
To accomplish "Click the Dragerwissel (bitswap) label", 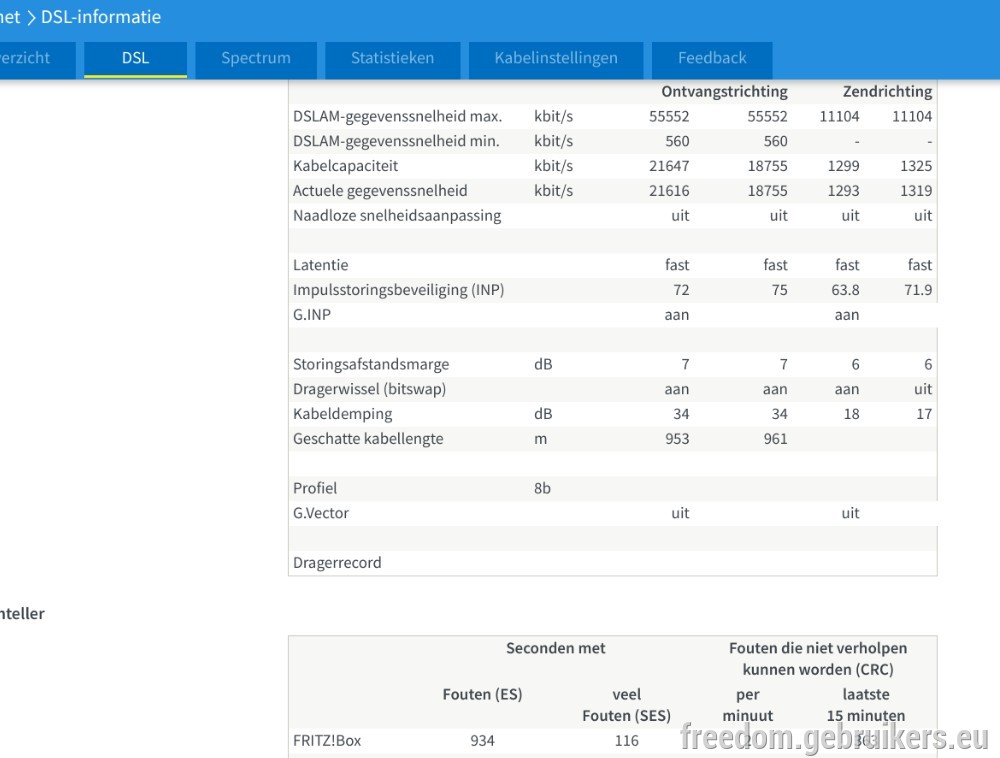I will pos(369,390).
